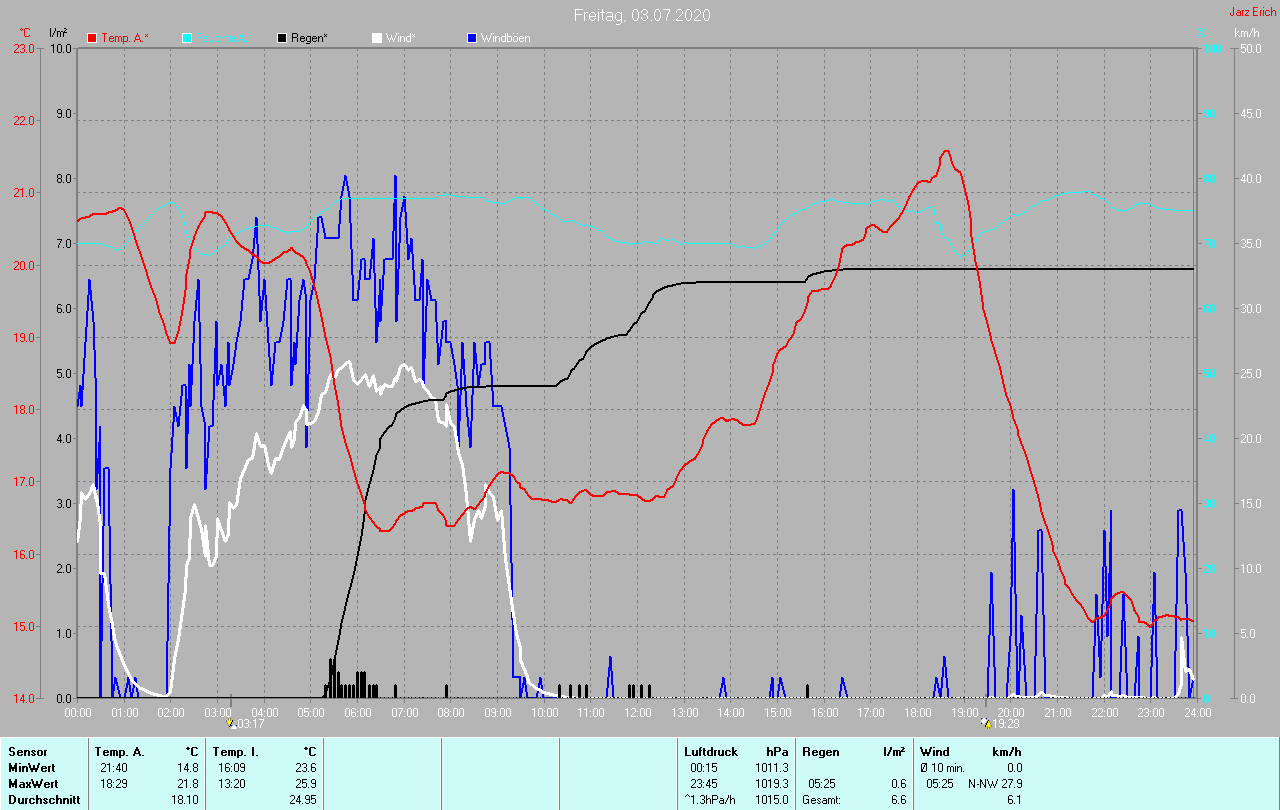Select the white Wind legend square
This screenshot has height=810, width=1280.
377,38
